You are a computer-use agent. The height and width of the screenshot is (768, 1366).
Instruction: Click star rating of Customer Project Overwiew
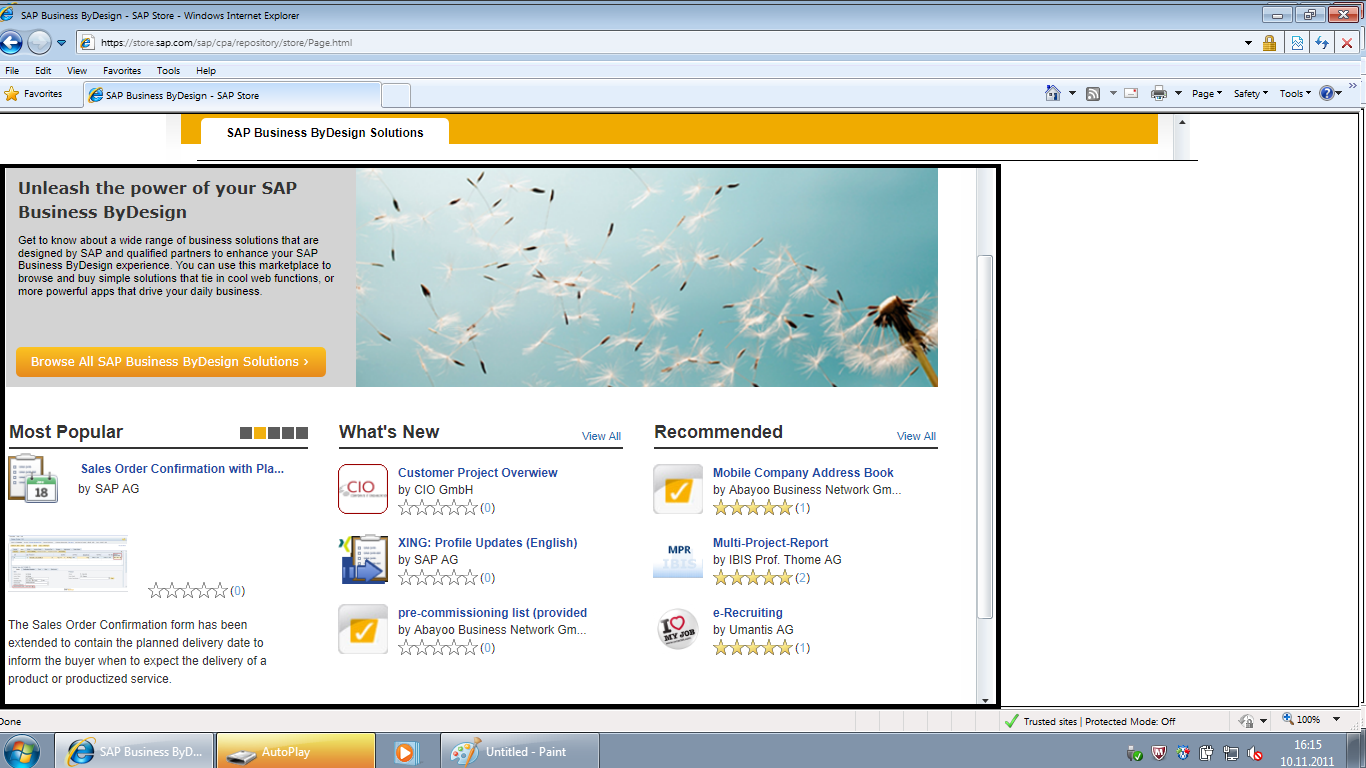438,508
